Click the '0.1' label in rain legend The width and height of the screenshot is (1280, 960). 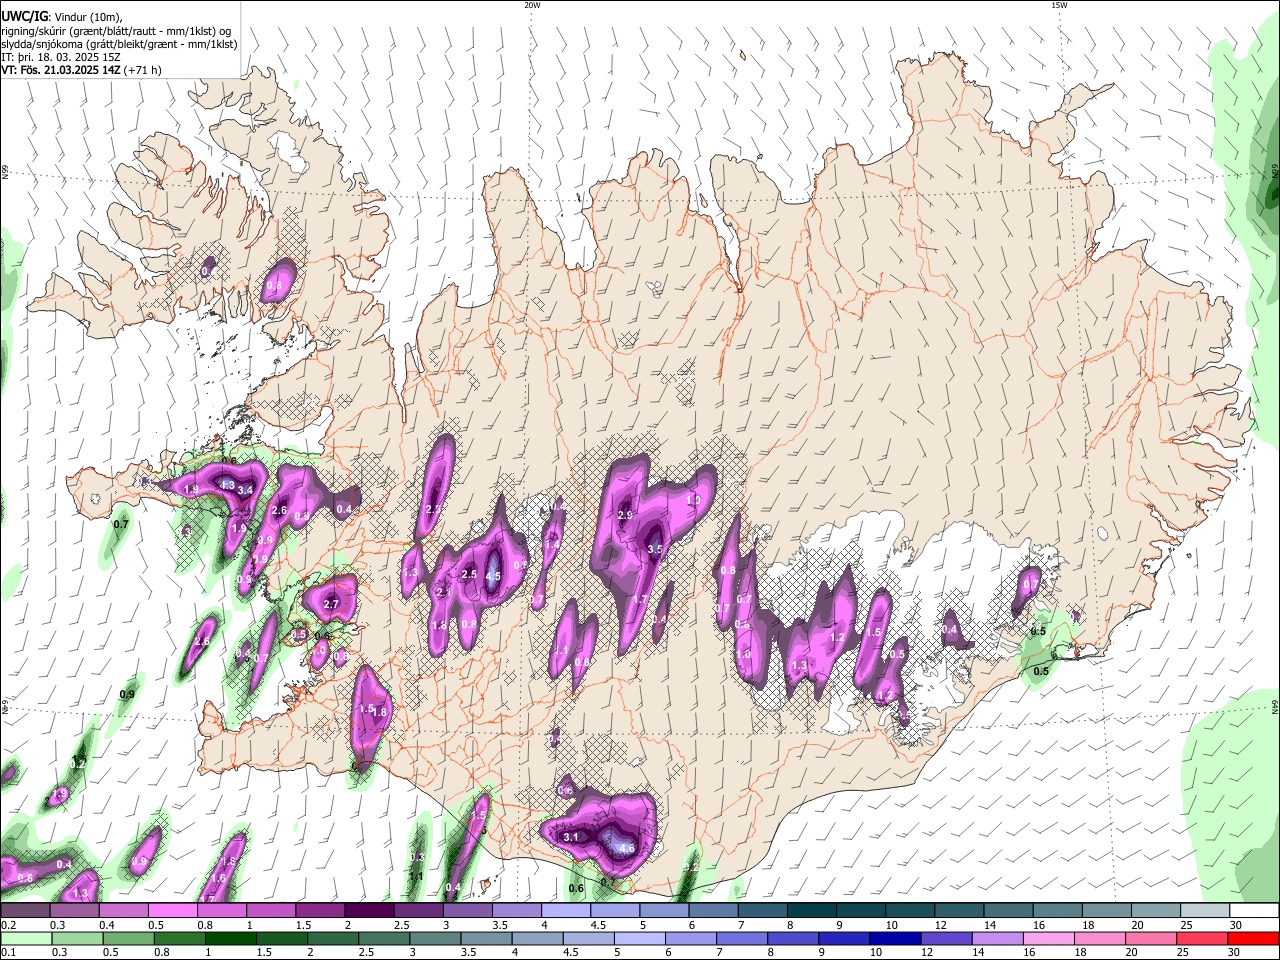(8, 953)
